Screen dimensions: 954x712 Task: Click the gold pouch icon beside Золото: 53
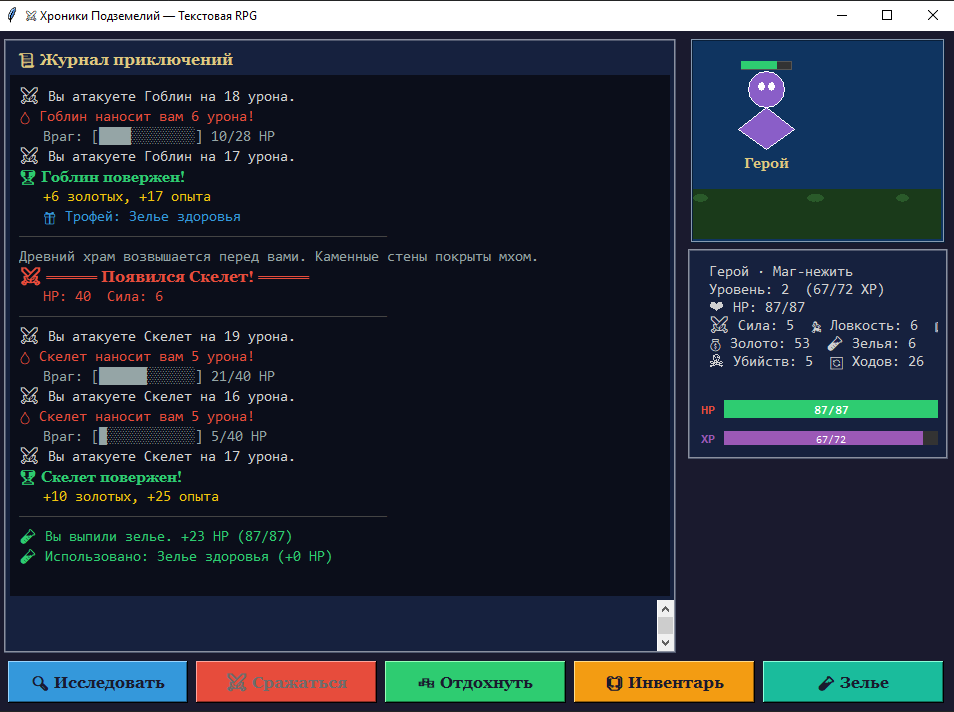tap(716, 344)
